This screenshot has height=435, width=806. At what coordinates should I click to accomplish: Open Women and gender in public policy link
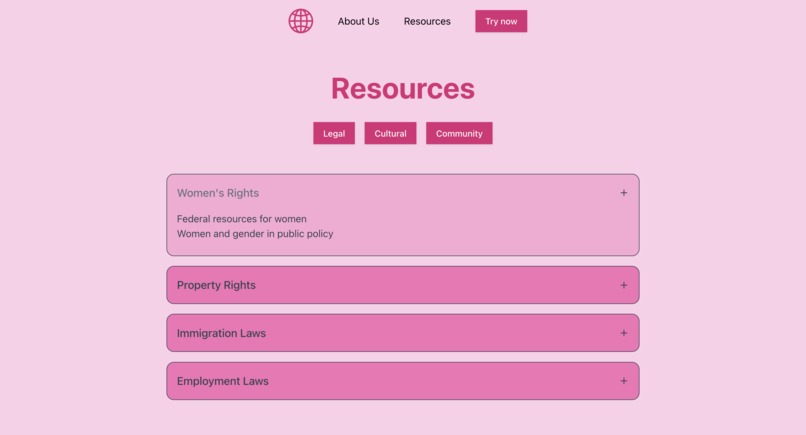255,233
